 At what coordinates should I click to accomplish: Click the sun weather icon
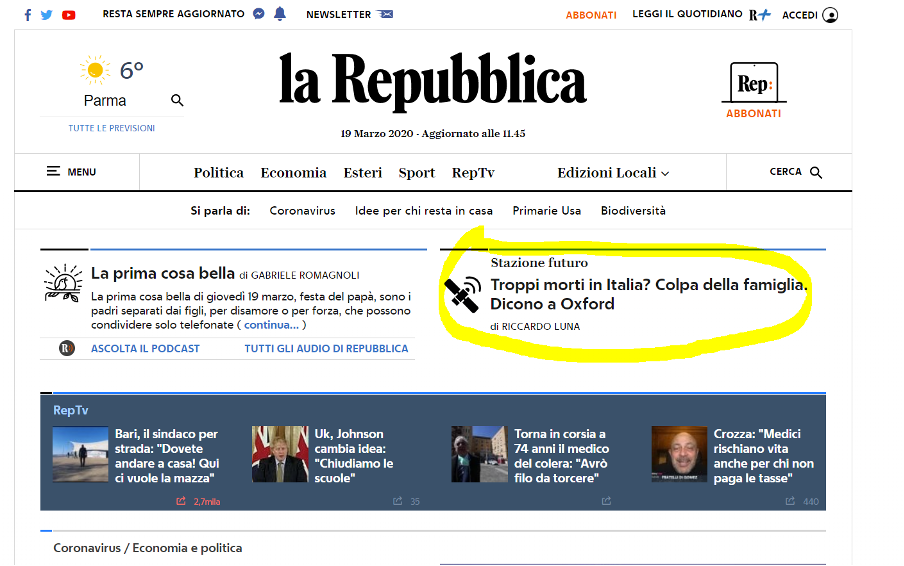click(95, 70)
